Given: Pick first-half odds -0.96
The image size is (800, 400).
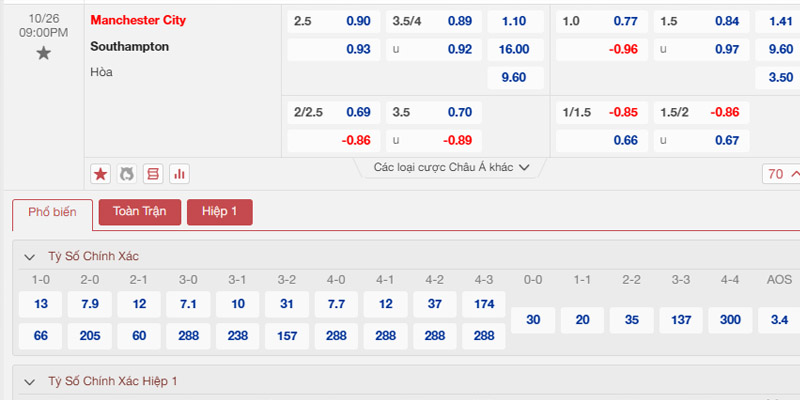Looking at the screenshot, I should click(x=602, y=50).
